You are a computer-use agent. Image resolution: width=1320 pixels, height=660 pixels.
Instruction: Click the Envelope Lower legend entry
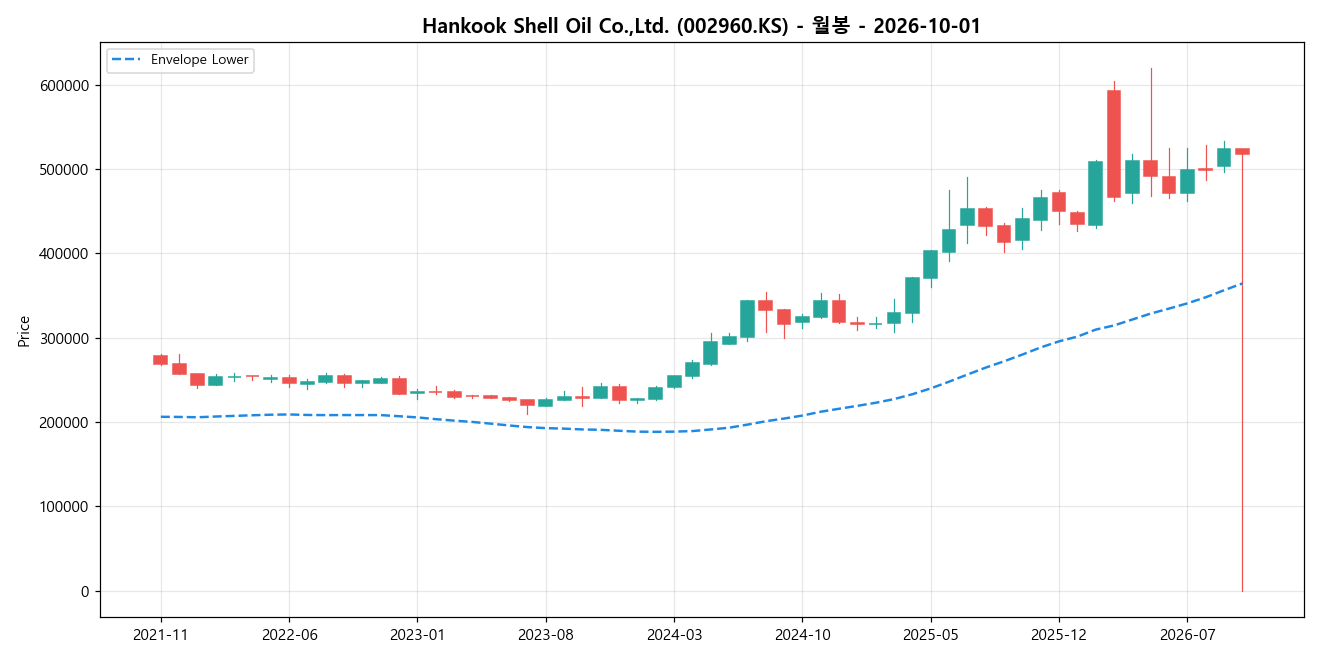point(180,60)
